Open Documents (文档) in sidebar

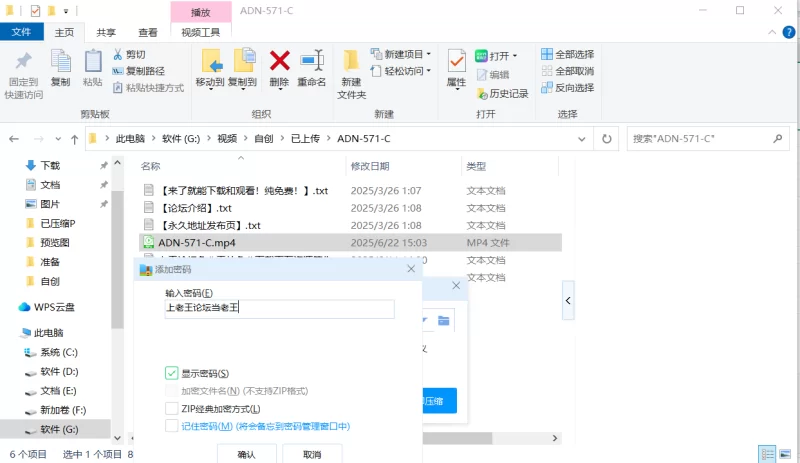click(50, 185)
